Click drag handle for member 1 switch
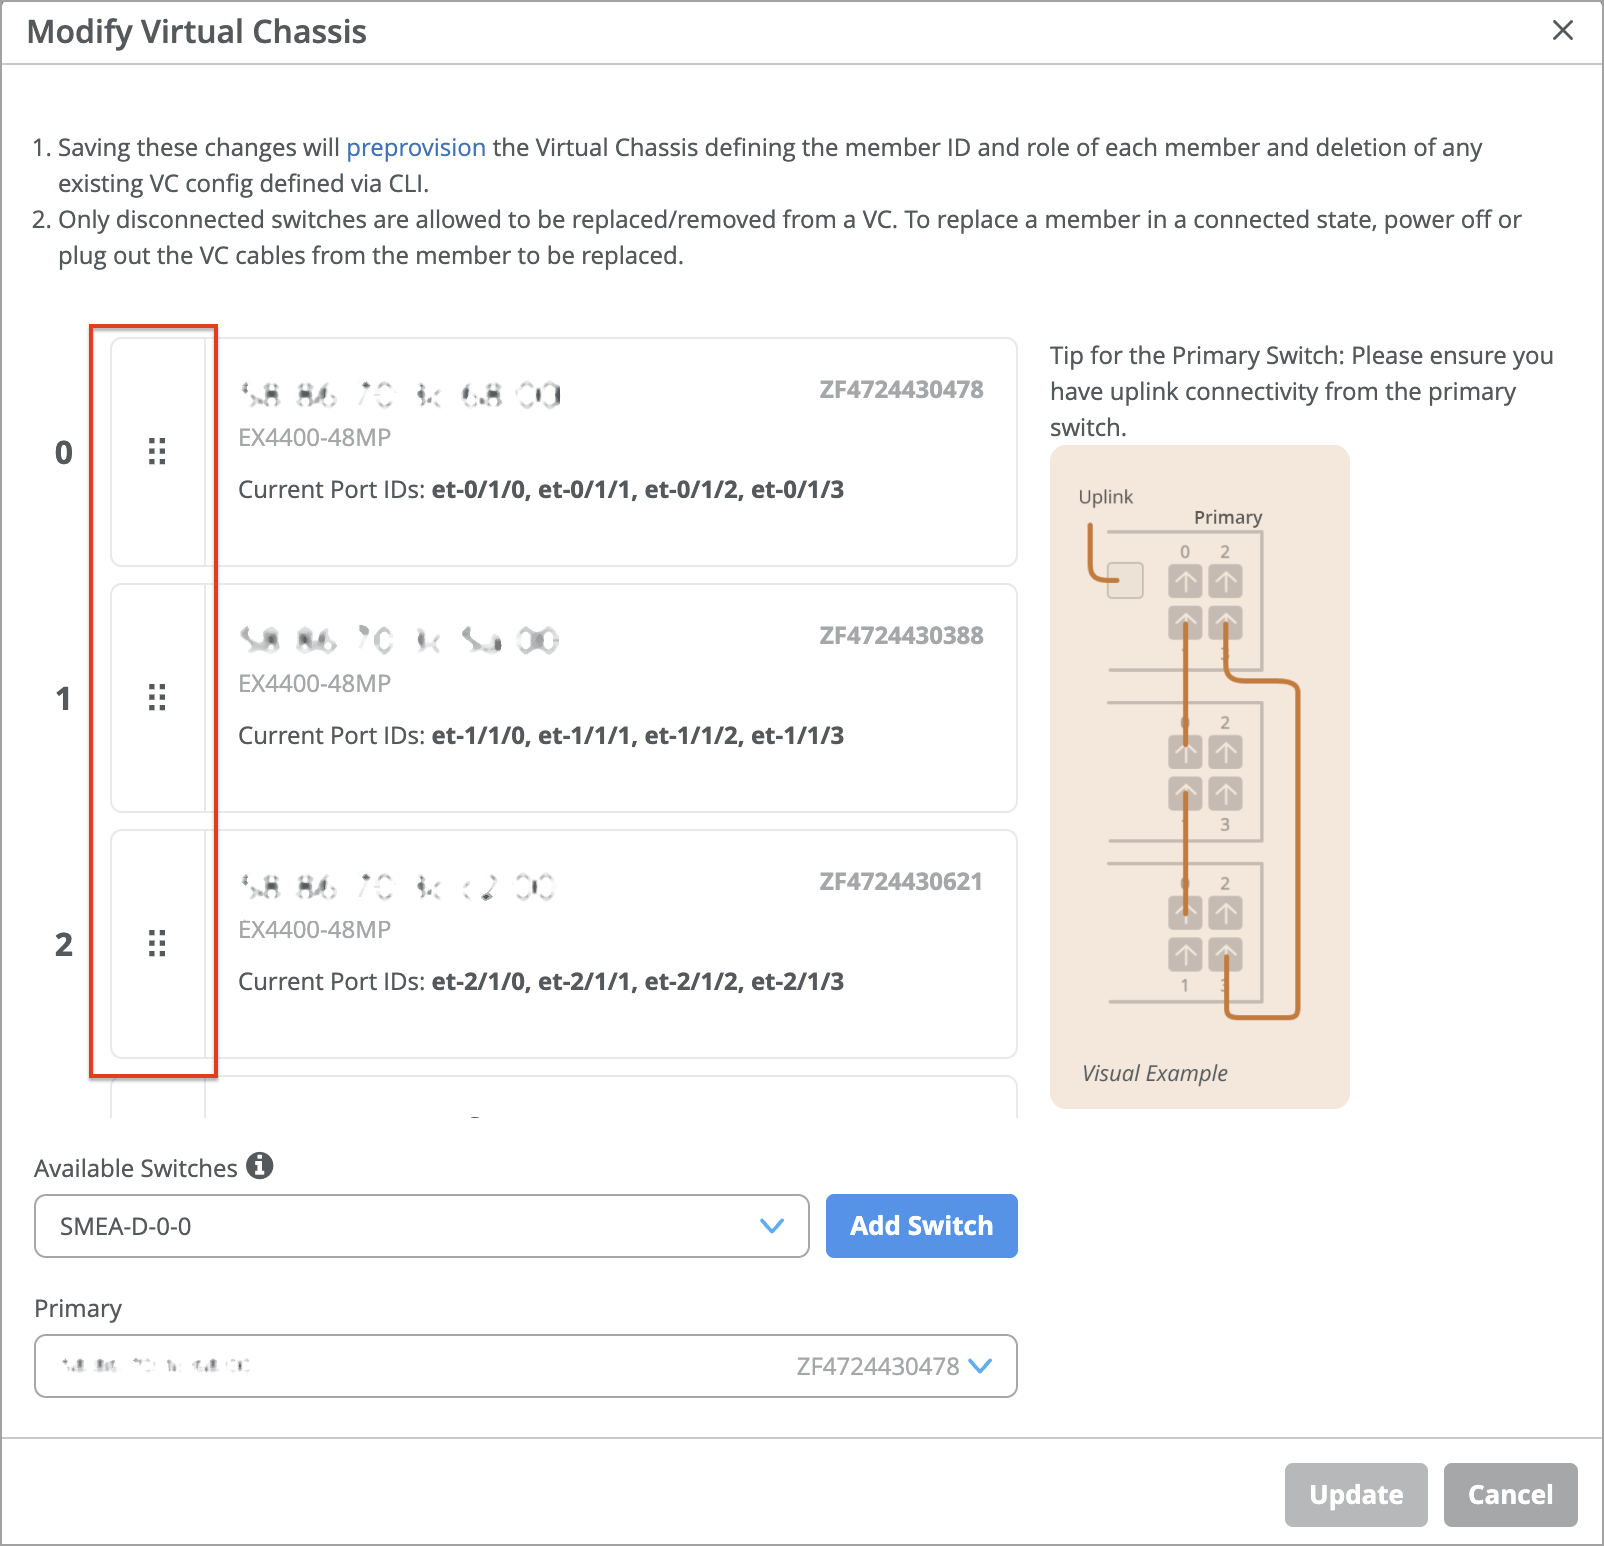The image size is (1604, 1546). 157,697
